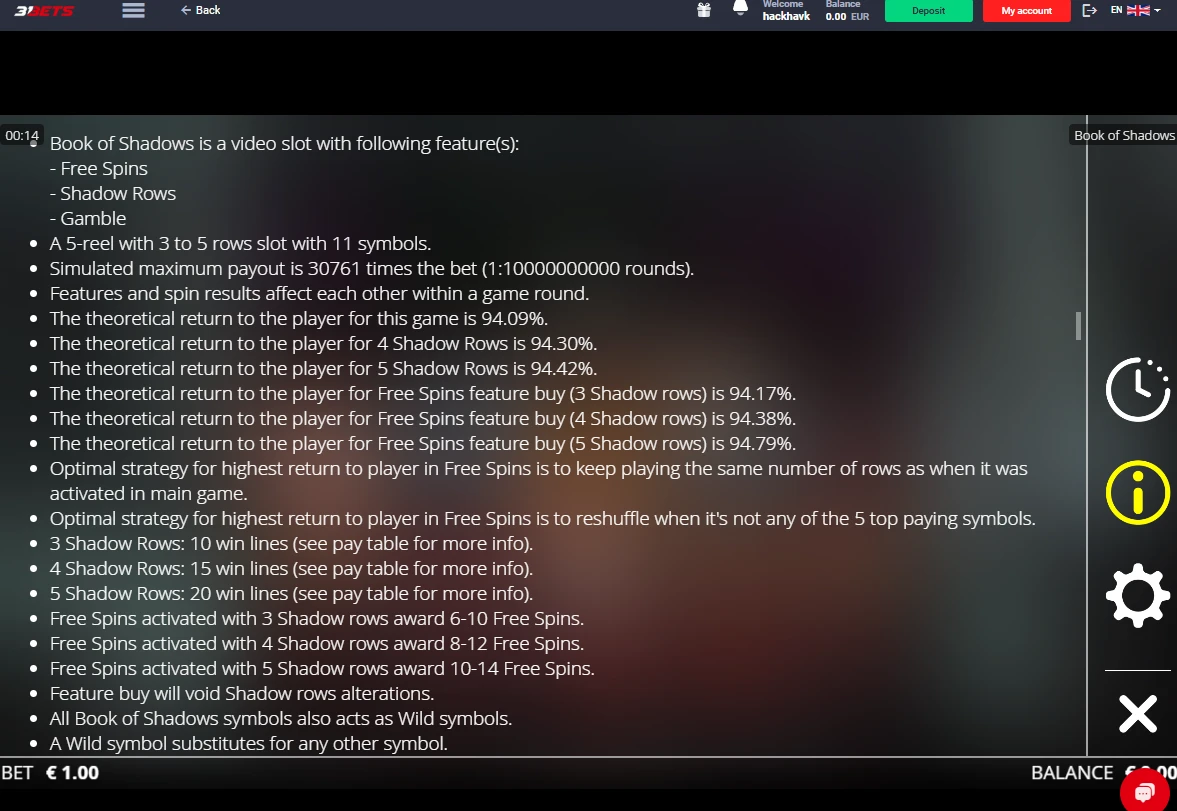Click the '4 Shadow Rows is 94.30%' line

point(324,343)
